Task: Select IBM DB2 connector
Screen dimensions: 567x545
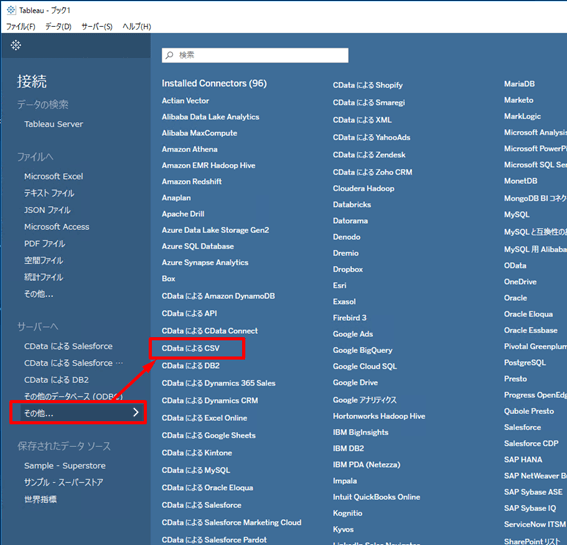Action: pos(348,448)
